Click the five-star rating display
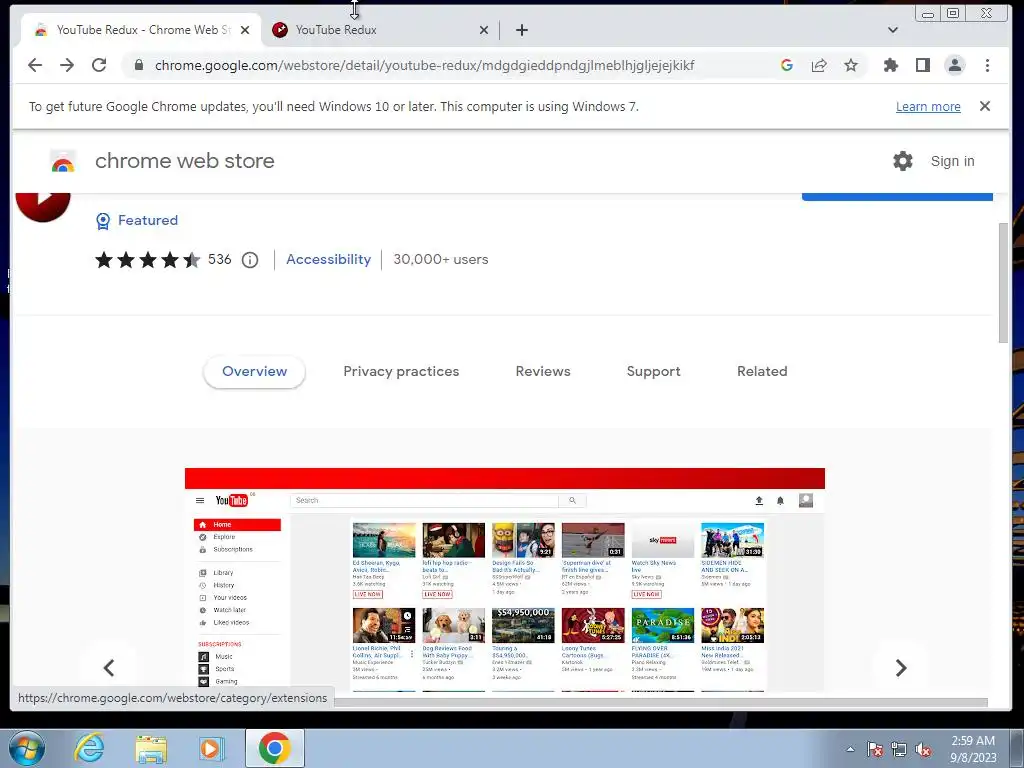Viewport: 1024px width, 768px height. coord(148,260)
